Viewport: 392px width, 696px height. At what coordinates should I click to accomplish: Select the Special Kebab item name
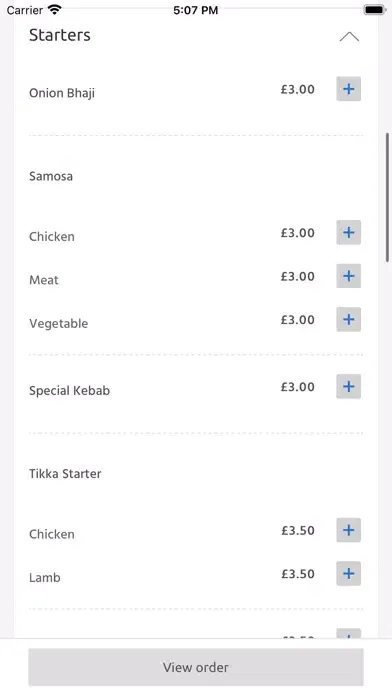(69, 391)
